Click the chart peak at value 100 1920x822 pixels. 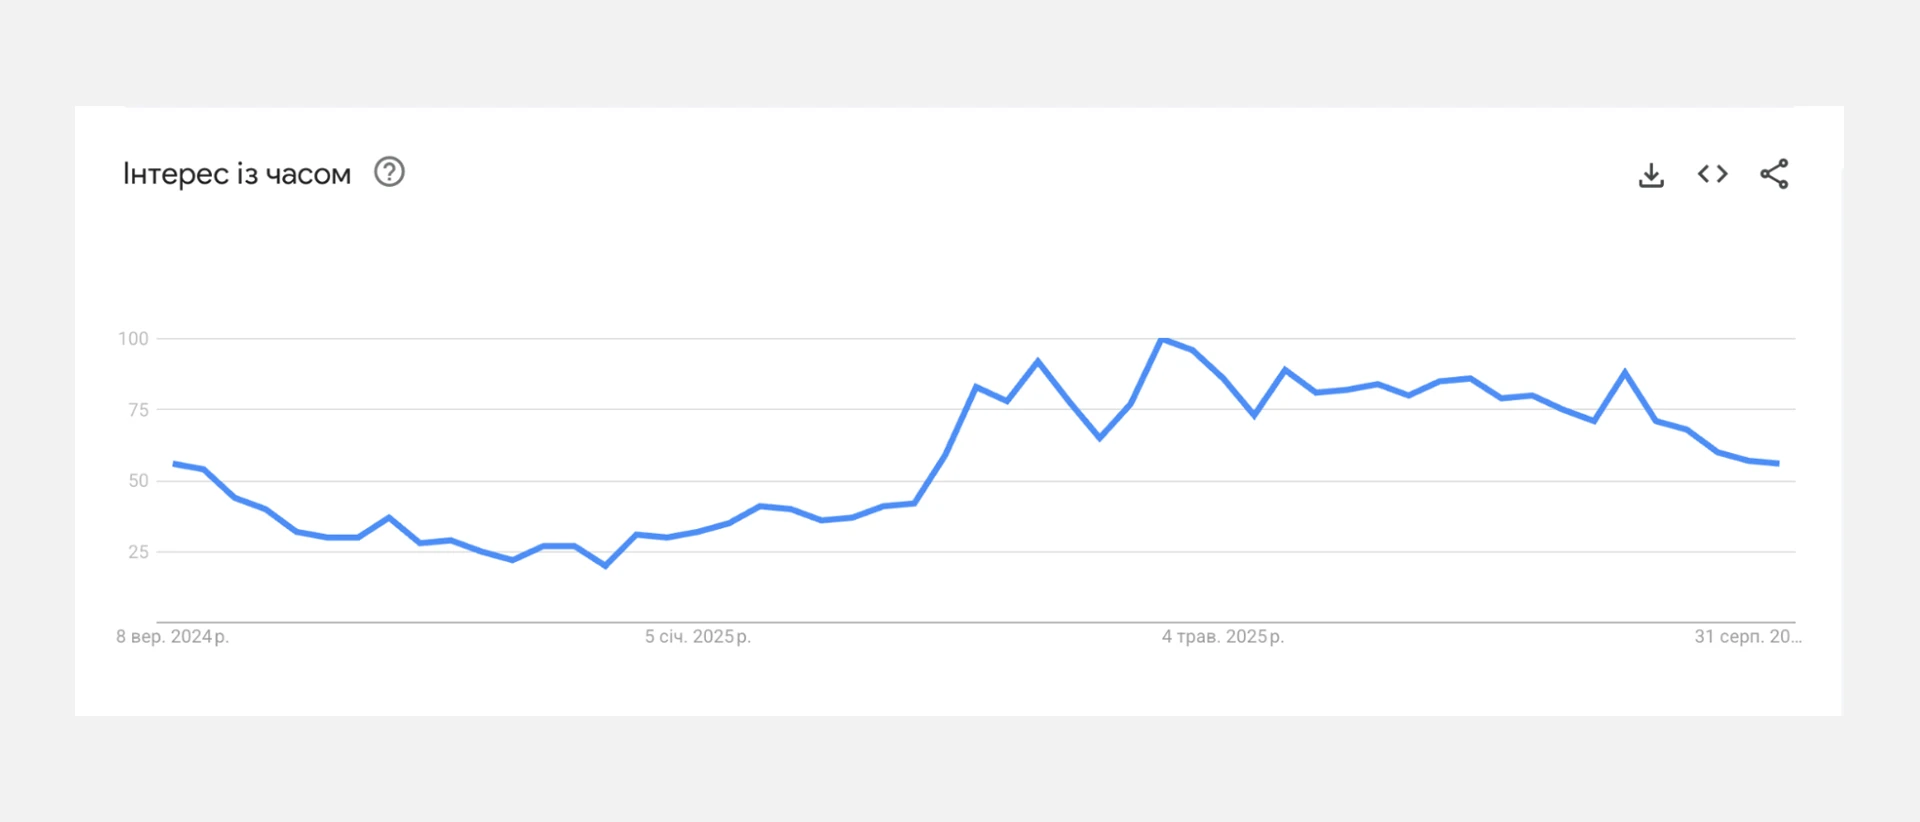point(1161,340)
